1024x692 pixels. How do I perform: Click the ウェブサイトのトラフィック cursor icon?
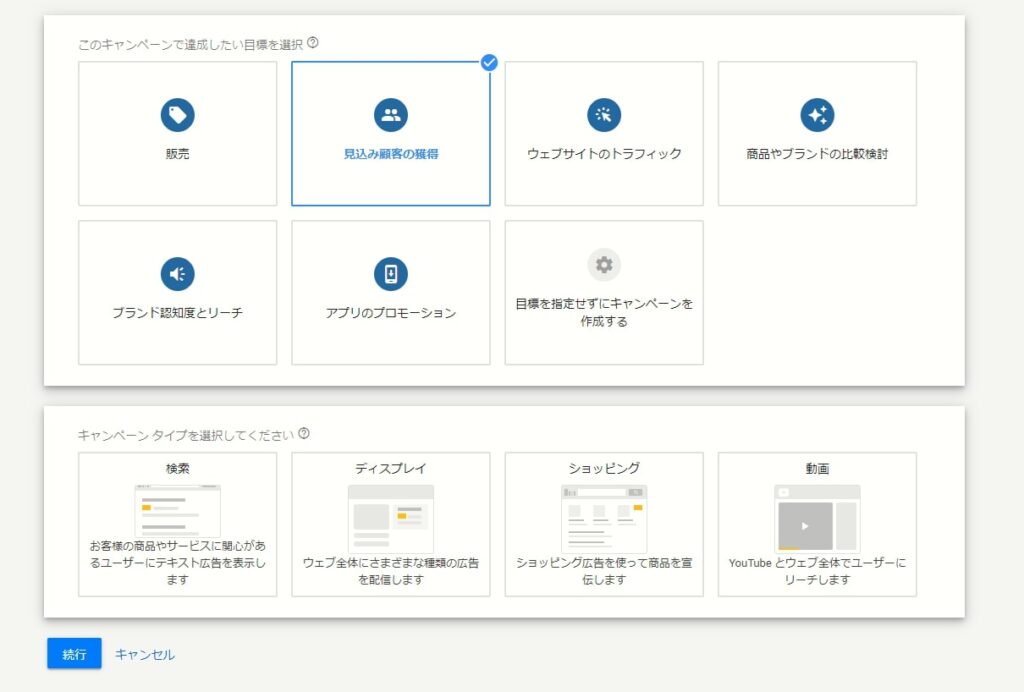click(x=604, y=115)
